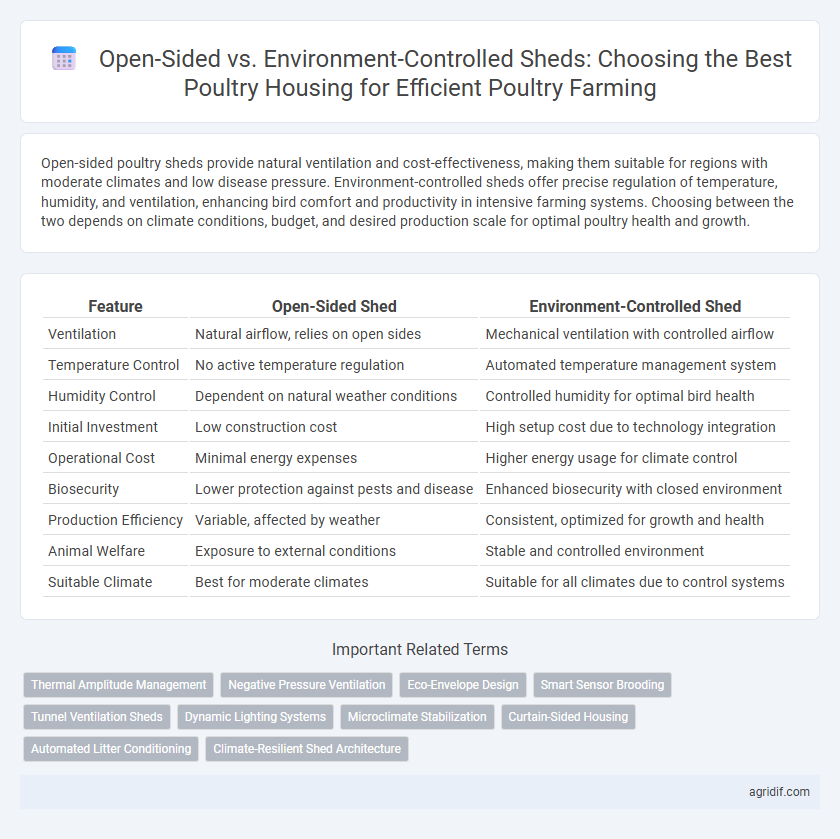Click the calendar icon beside the title

tap(64, 58)
